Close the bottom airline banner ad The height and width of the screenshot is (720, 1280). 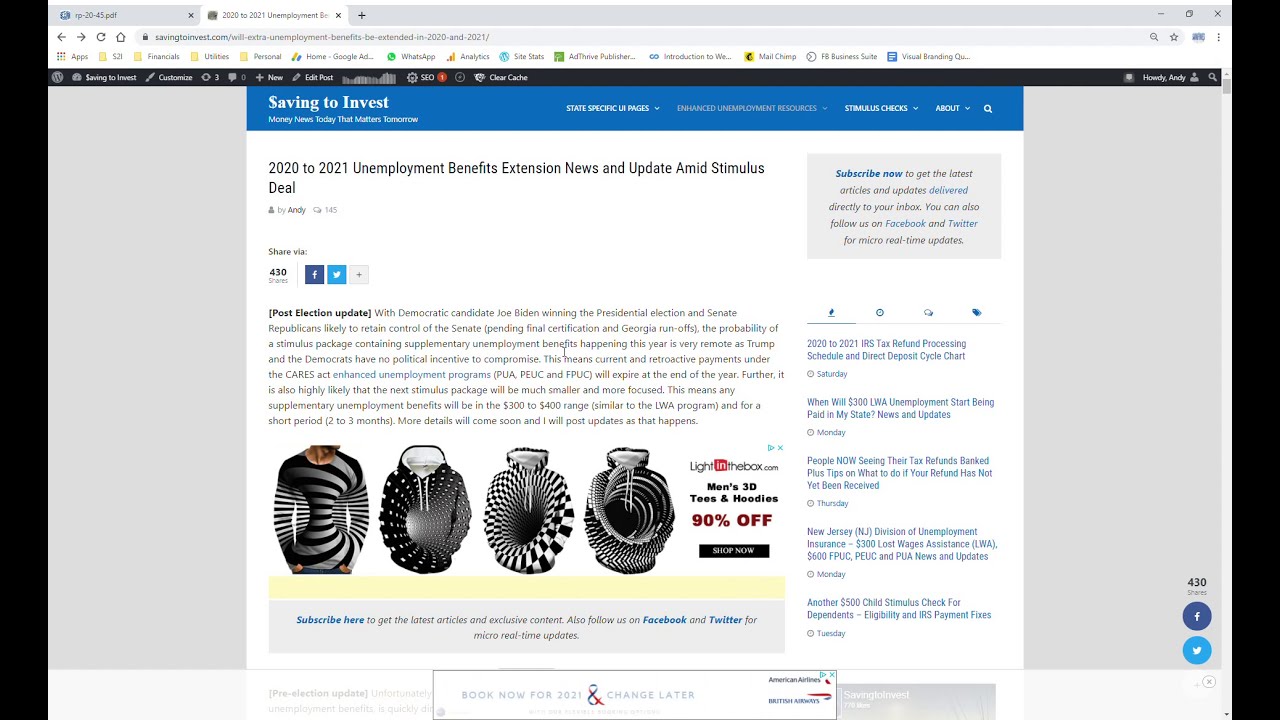tap(831, 675)
